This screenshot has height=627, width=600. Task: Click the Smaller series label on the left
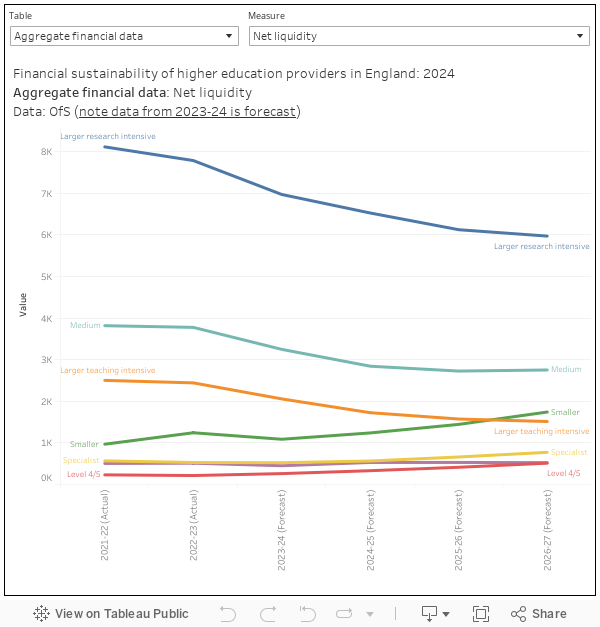point(84,444)
